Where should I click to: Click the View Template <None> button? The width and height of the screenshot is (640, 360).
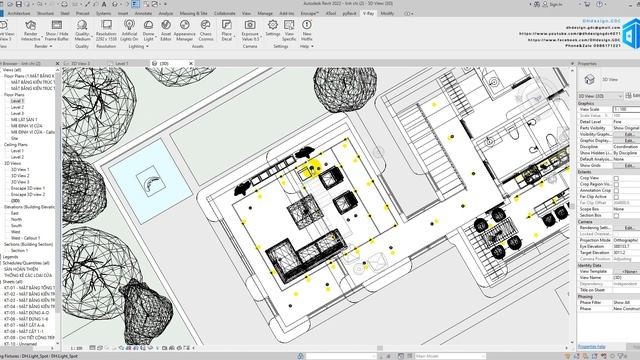(x=628, y=271)
